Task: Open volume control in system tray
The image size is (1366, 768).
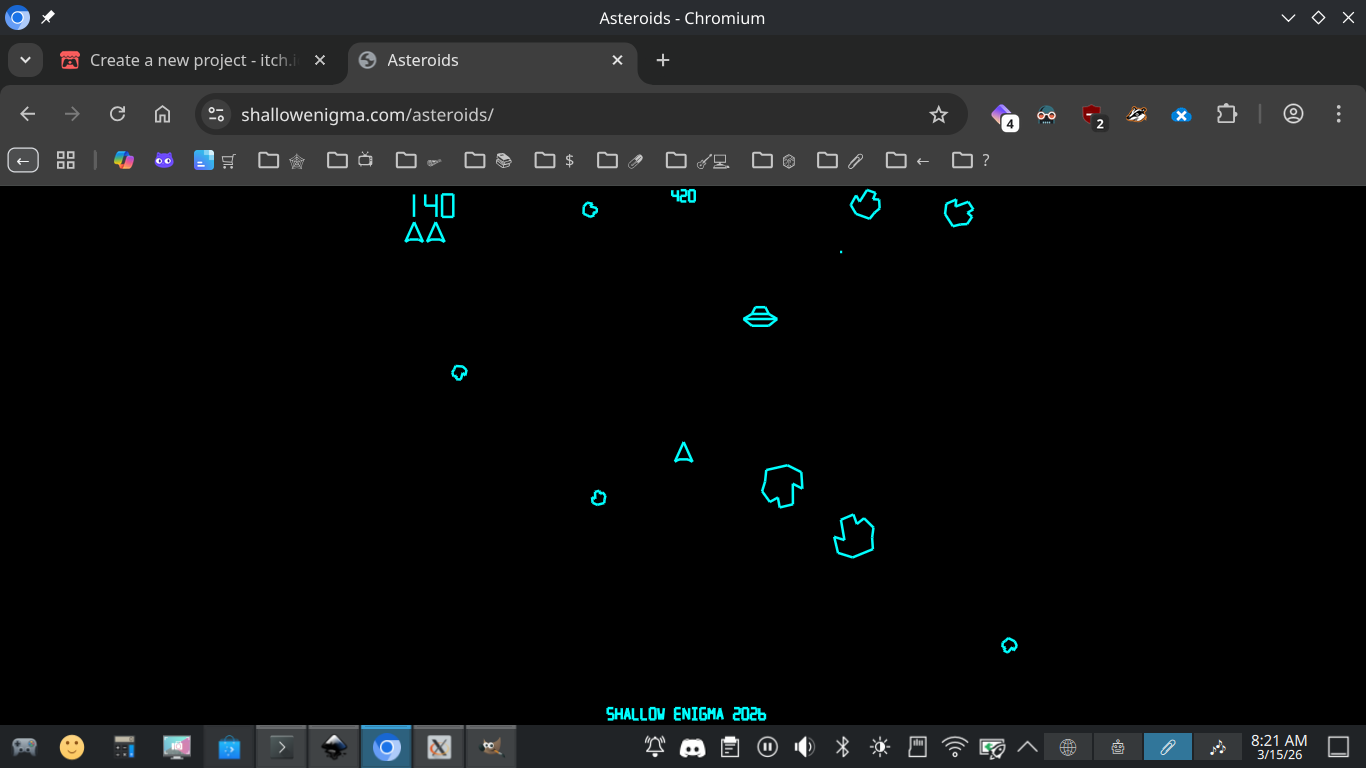Action: 804,747
